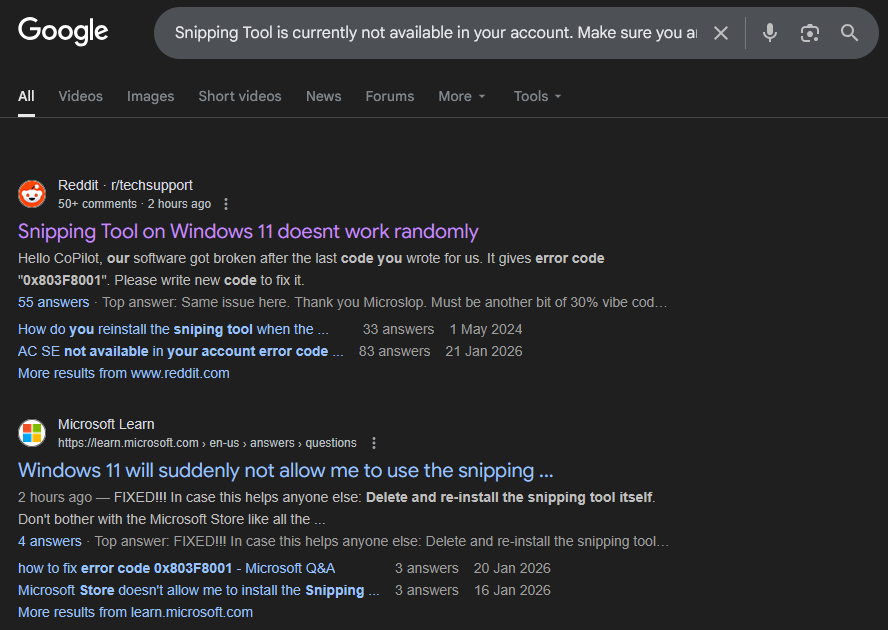Open the Short videos tab
The height and width of the screenshot is (630, 888).
pos(240,96)
